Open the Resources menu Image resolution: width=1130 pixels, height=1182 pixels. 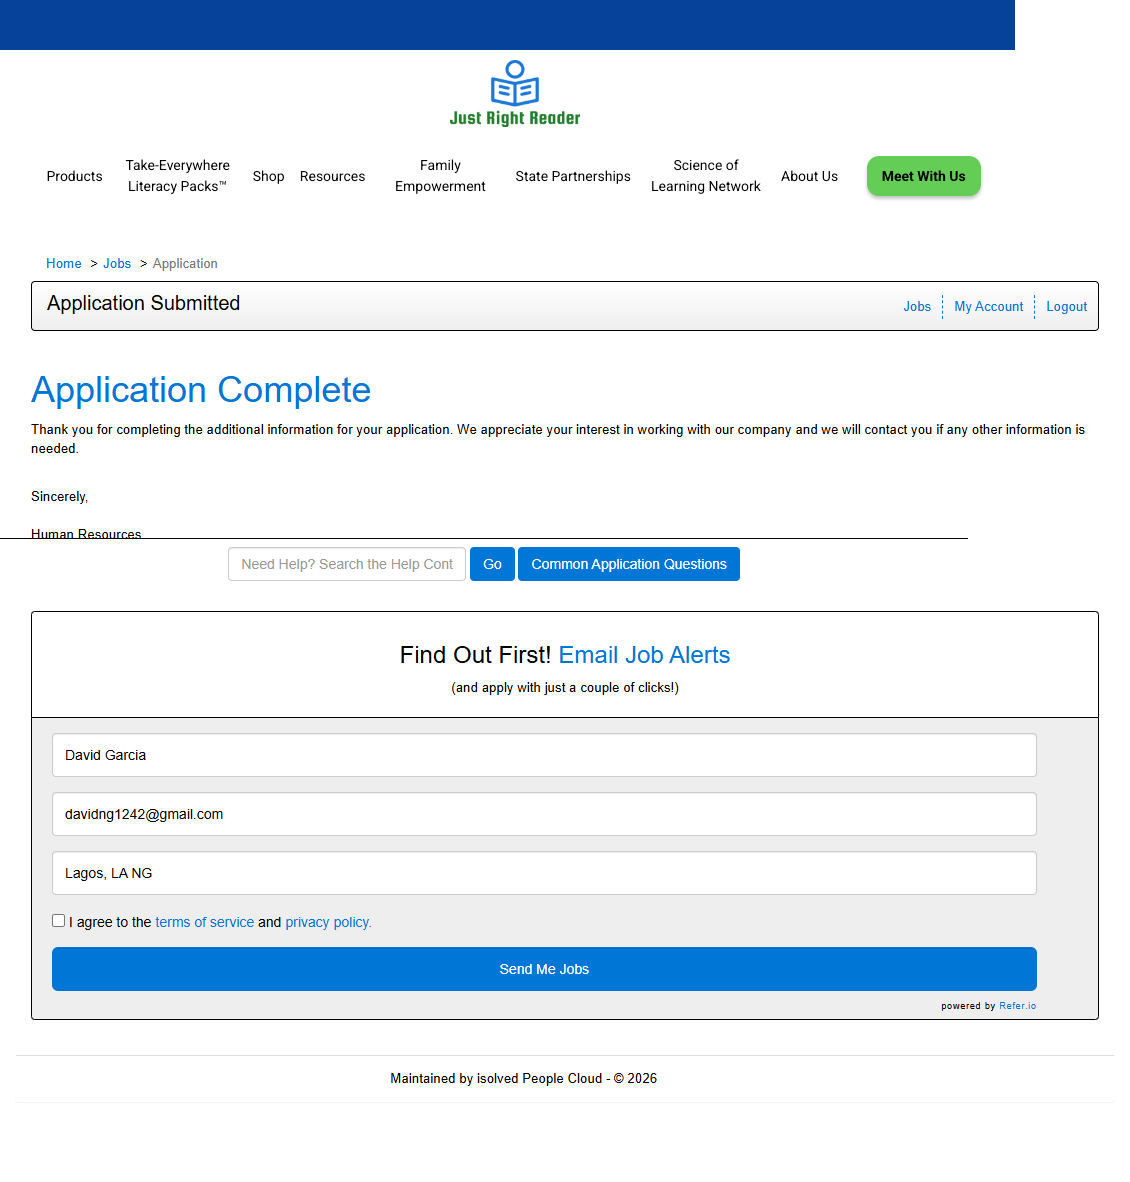pyautogui.click(x=332, y=176)
